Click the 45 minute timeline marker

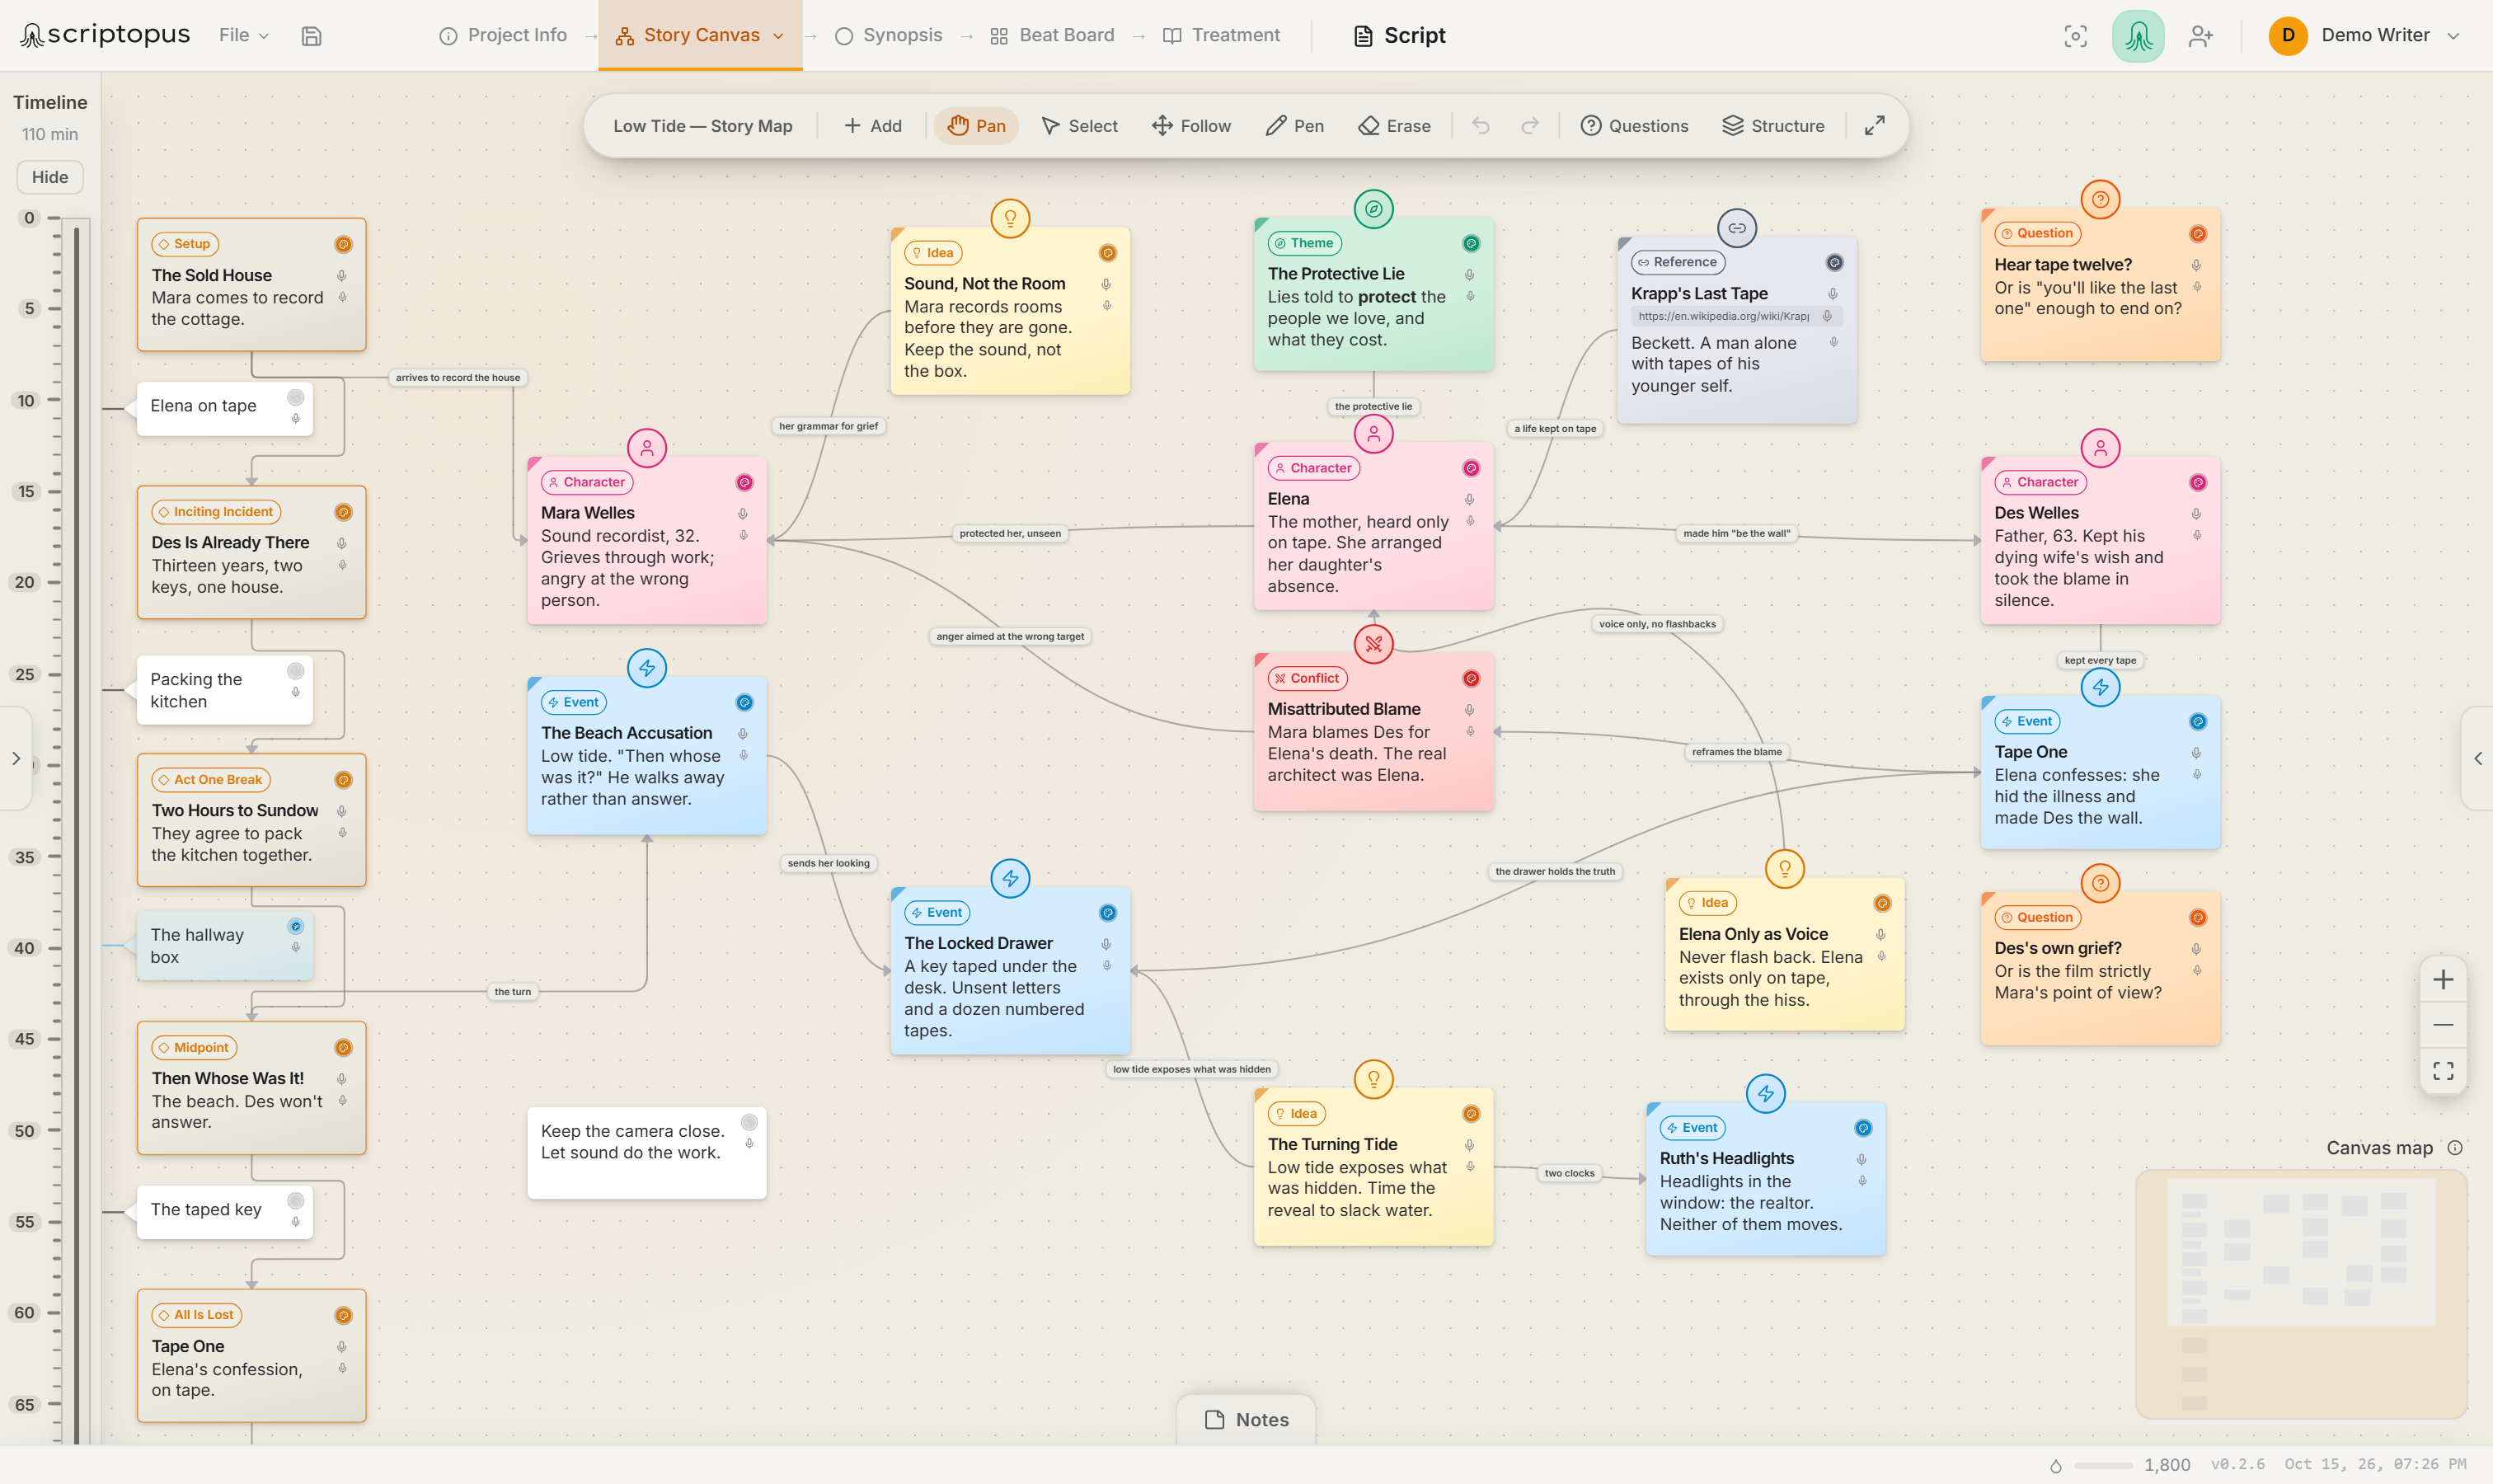pyautogui.click(x=25, y=1040)
